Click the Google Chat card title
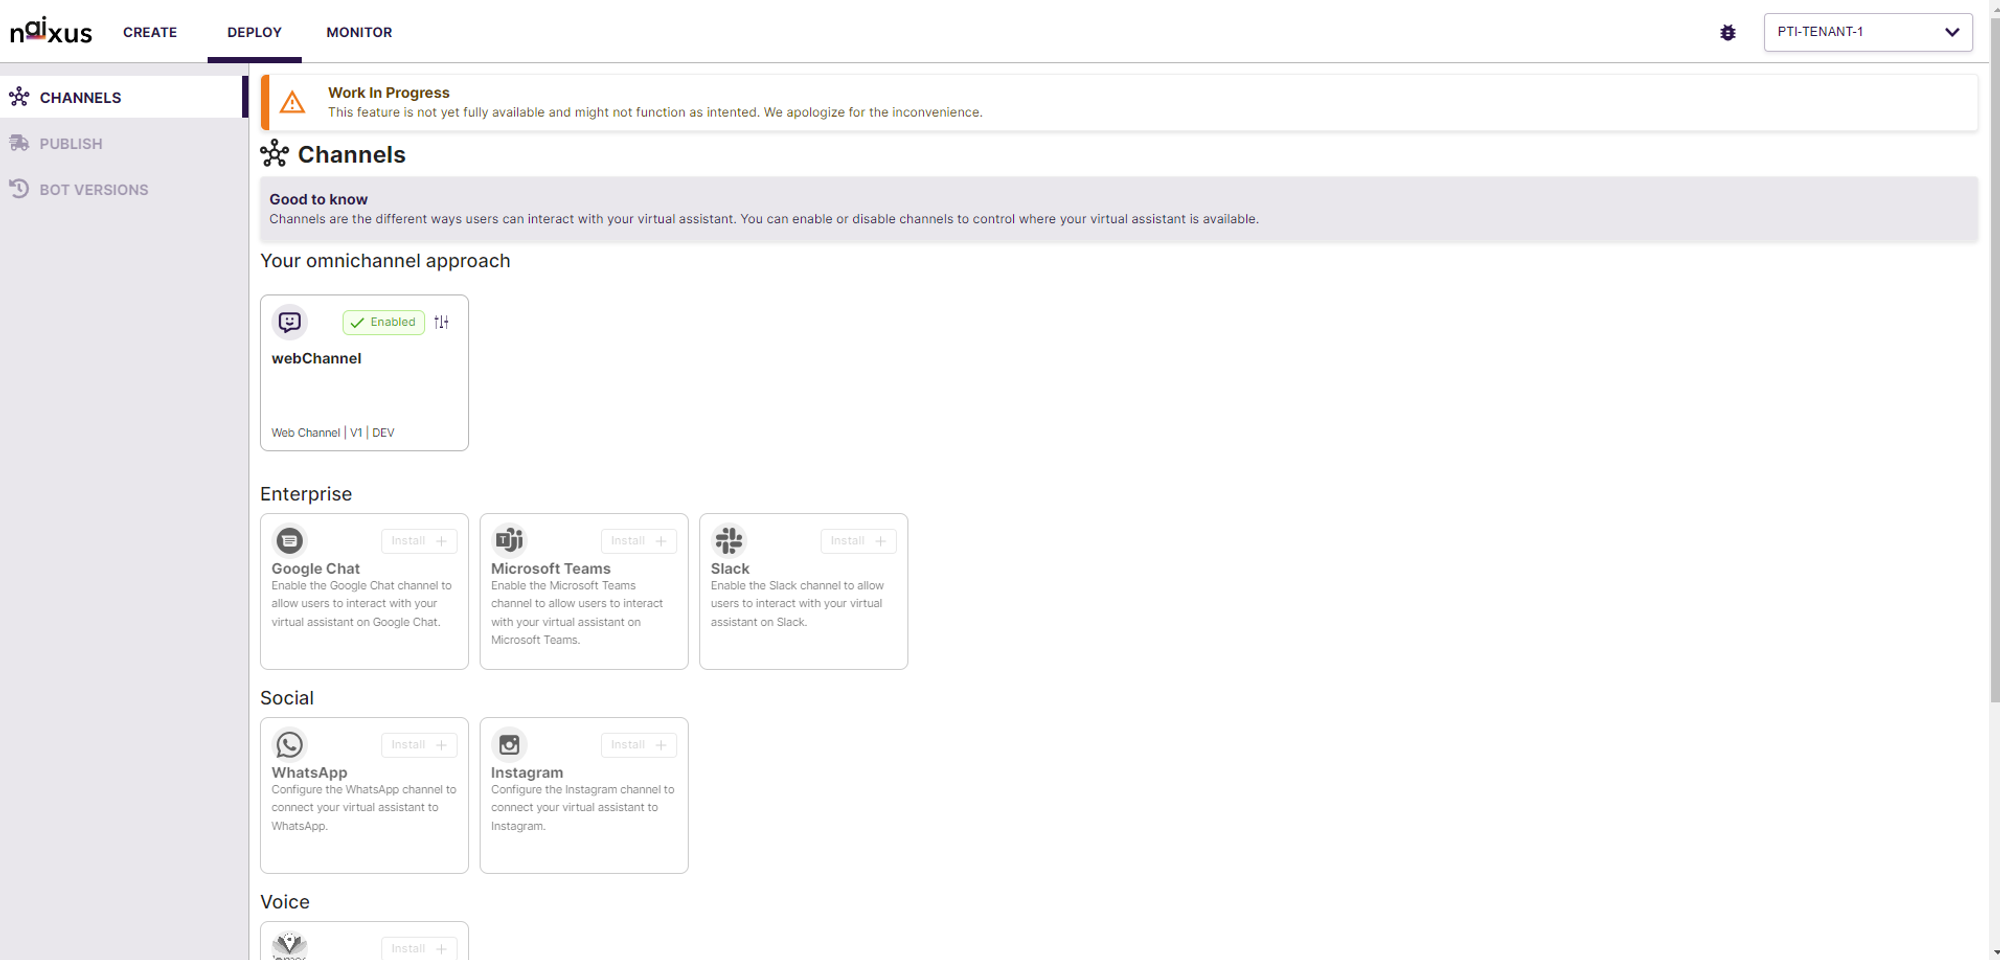The height and width of the screenshot is (960, 2000). [x=315, y=568]
